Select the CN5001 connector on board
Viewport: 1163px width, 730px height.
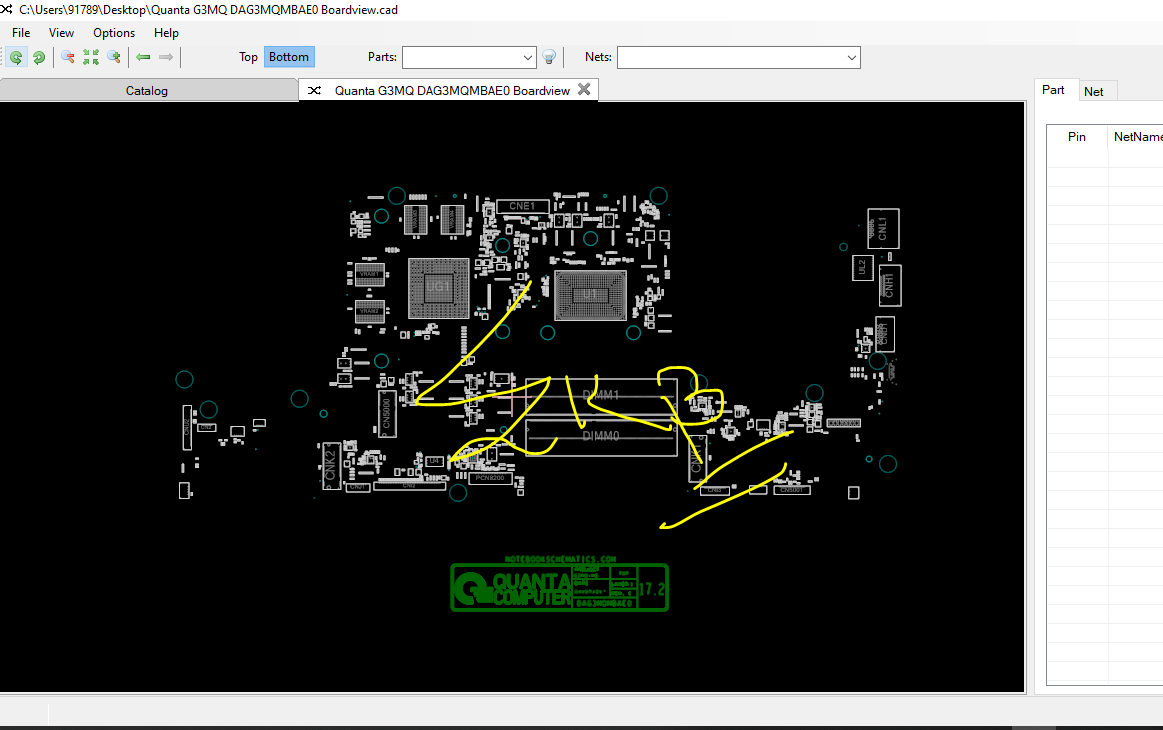point(791,490)
